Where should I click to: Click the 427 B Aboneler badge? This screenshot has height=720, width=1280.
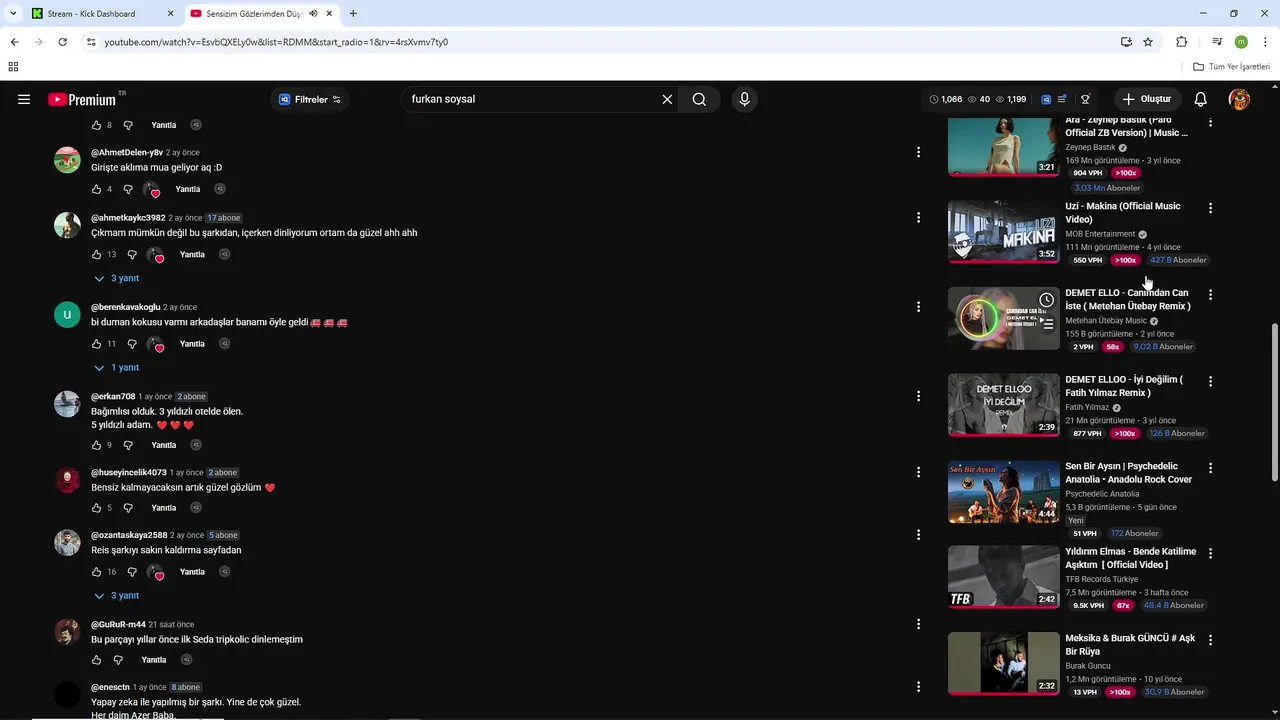click(1178, 260)
